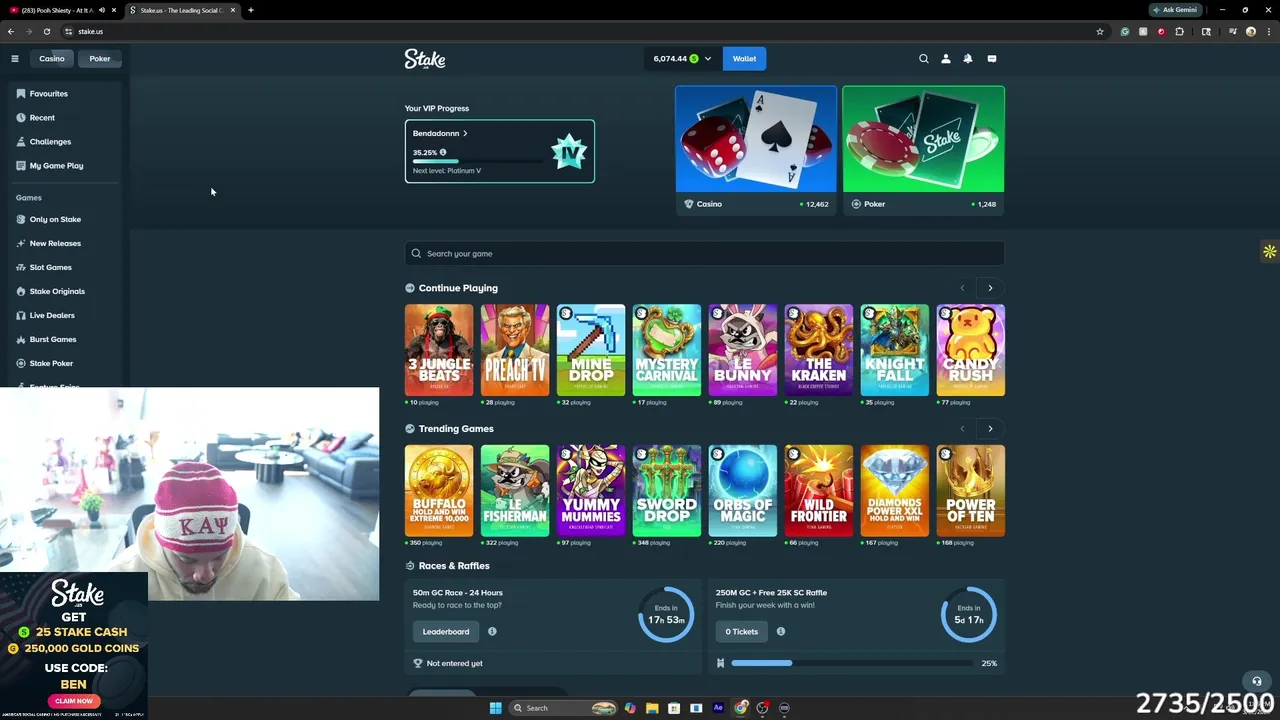
Task: Open The Kraken game
Action: coord(819,350)
